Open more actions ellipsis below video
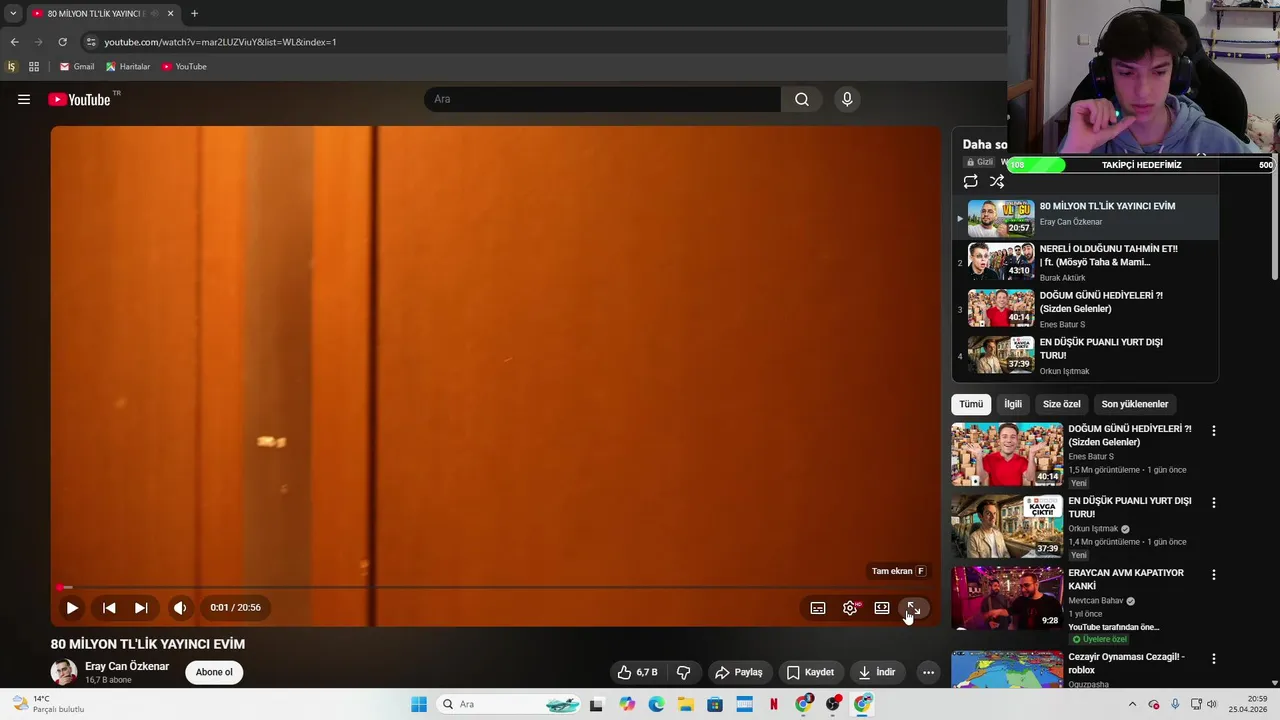The image size is (1280, 720). click(928, 672)
